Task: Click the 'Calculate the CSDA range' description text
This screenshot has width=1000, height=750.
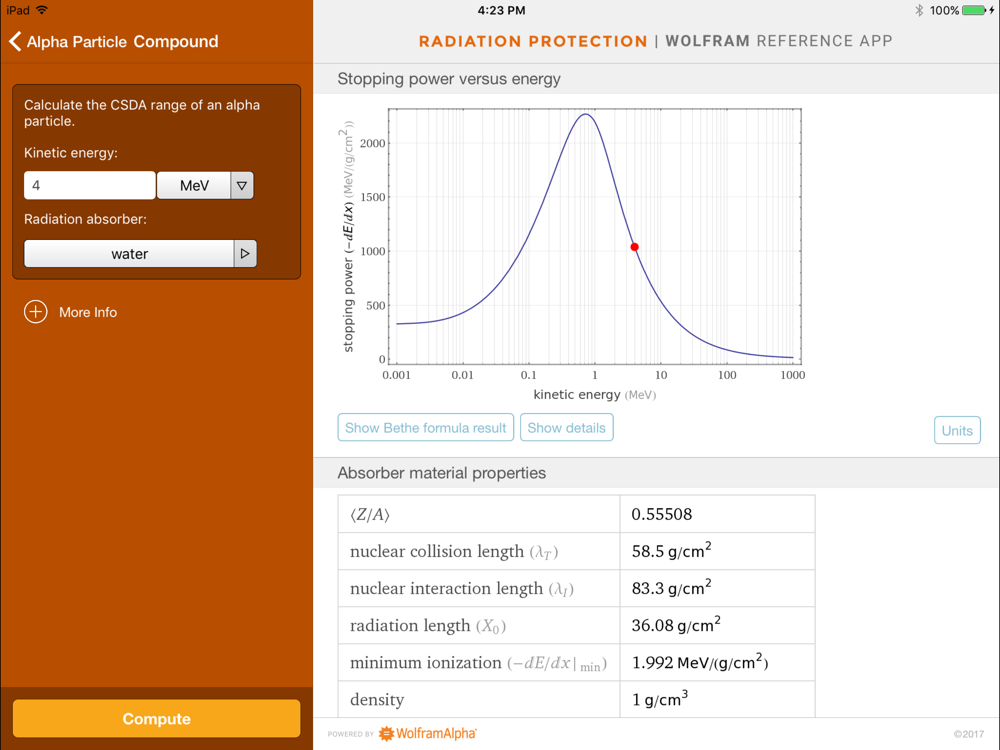Action: point(142,113)
